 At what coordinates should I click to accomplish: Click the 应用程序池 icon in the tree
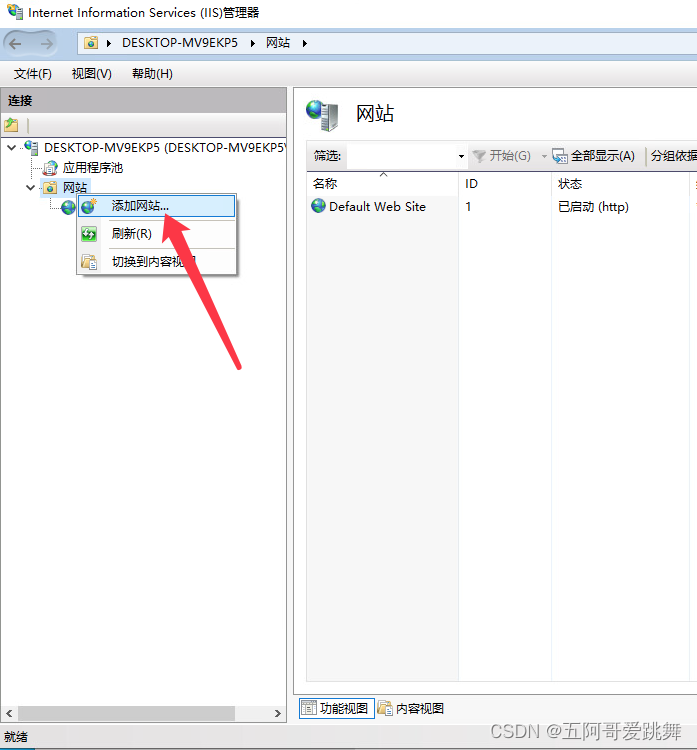click(50, 168)
